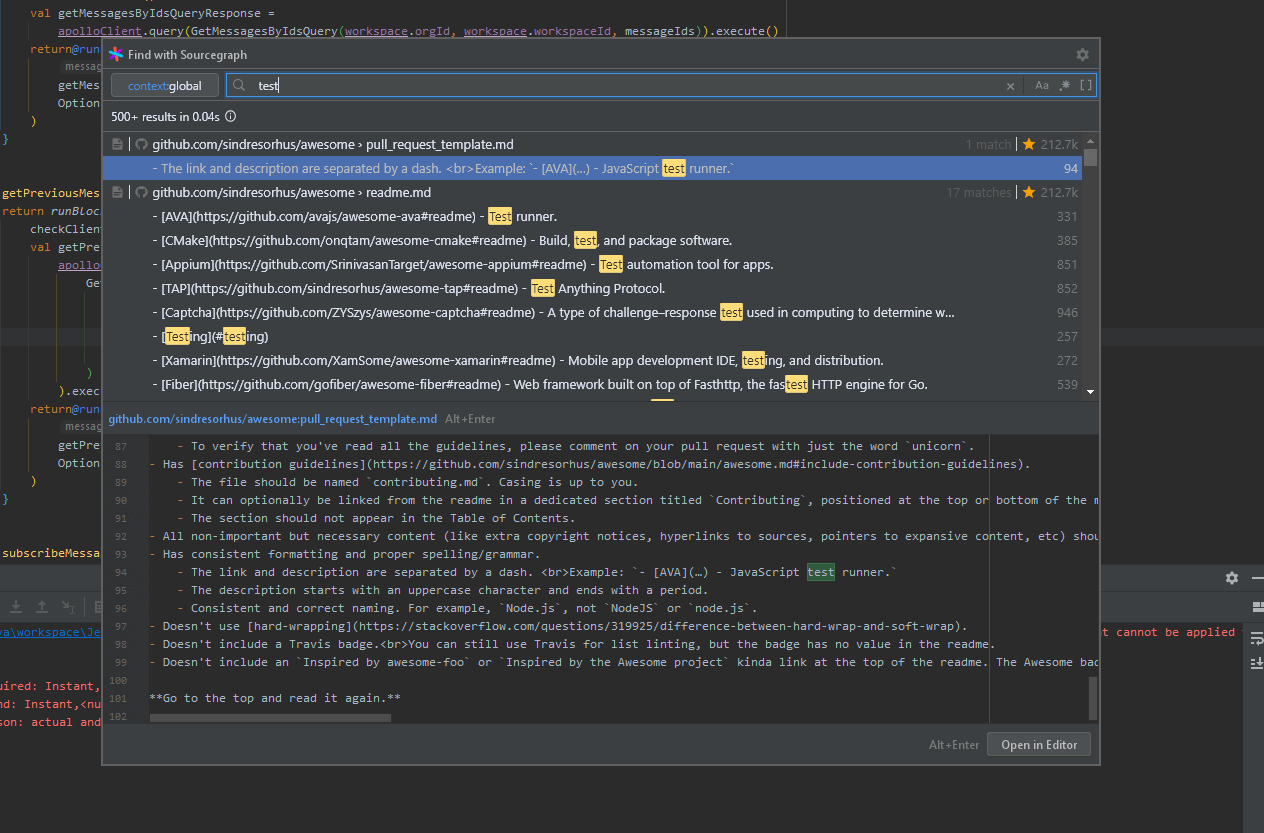Select the '[Appium]' Test automation result
This screenshot has height=833, width=1264.
click(593, 264)
